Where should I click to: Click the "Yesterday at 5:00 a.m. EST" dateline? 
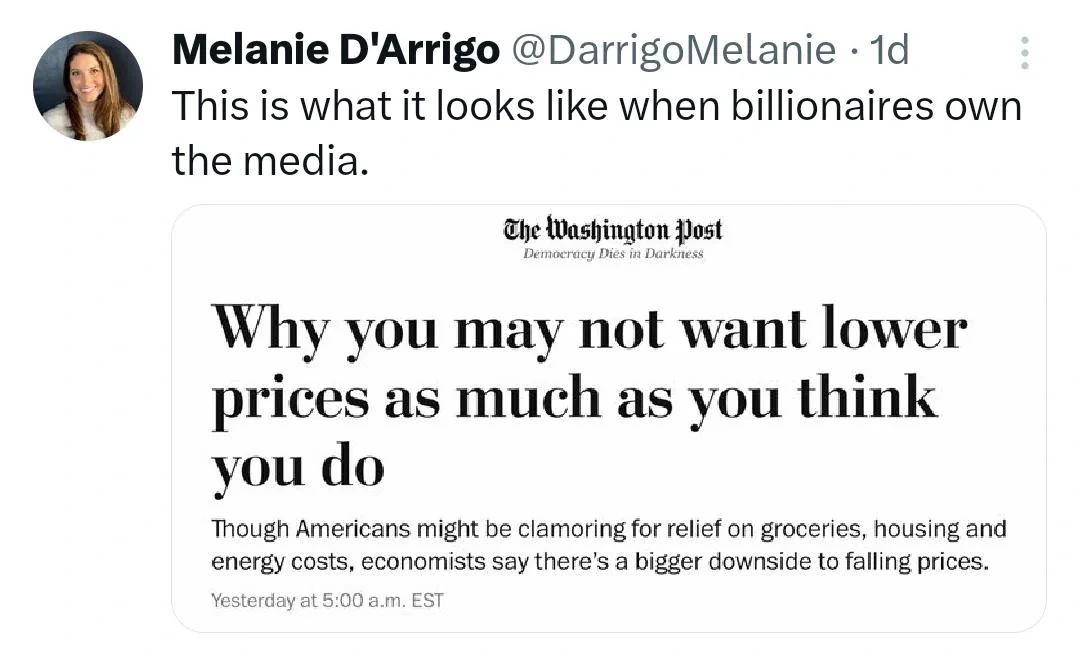(x=327, y=600)
